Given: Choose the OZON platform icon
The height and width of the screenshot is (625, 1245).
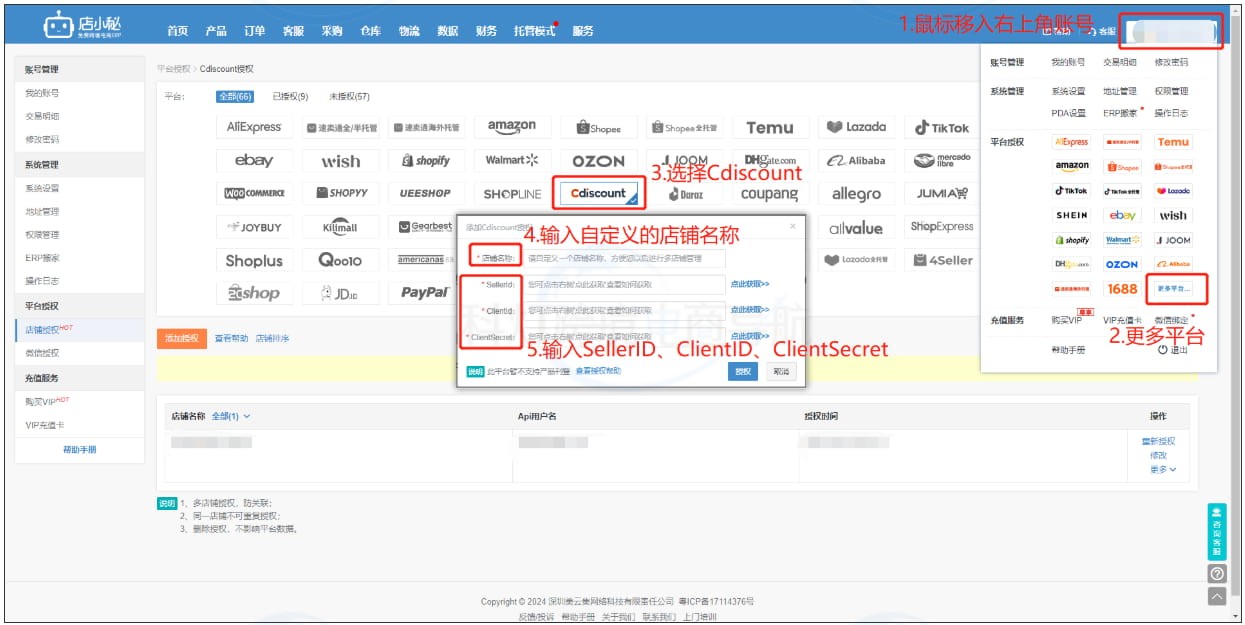Looking at the screenshot, I should (x=598, y=160).
